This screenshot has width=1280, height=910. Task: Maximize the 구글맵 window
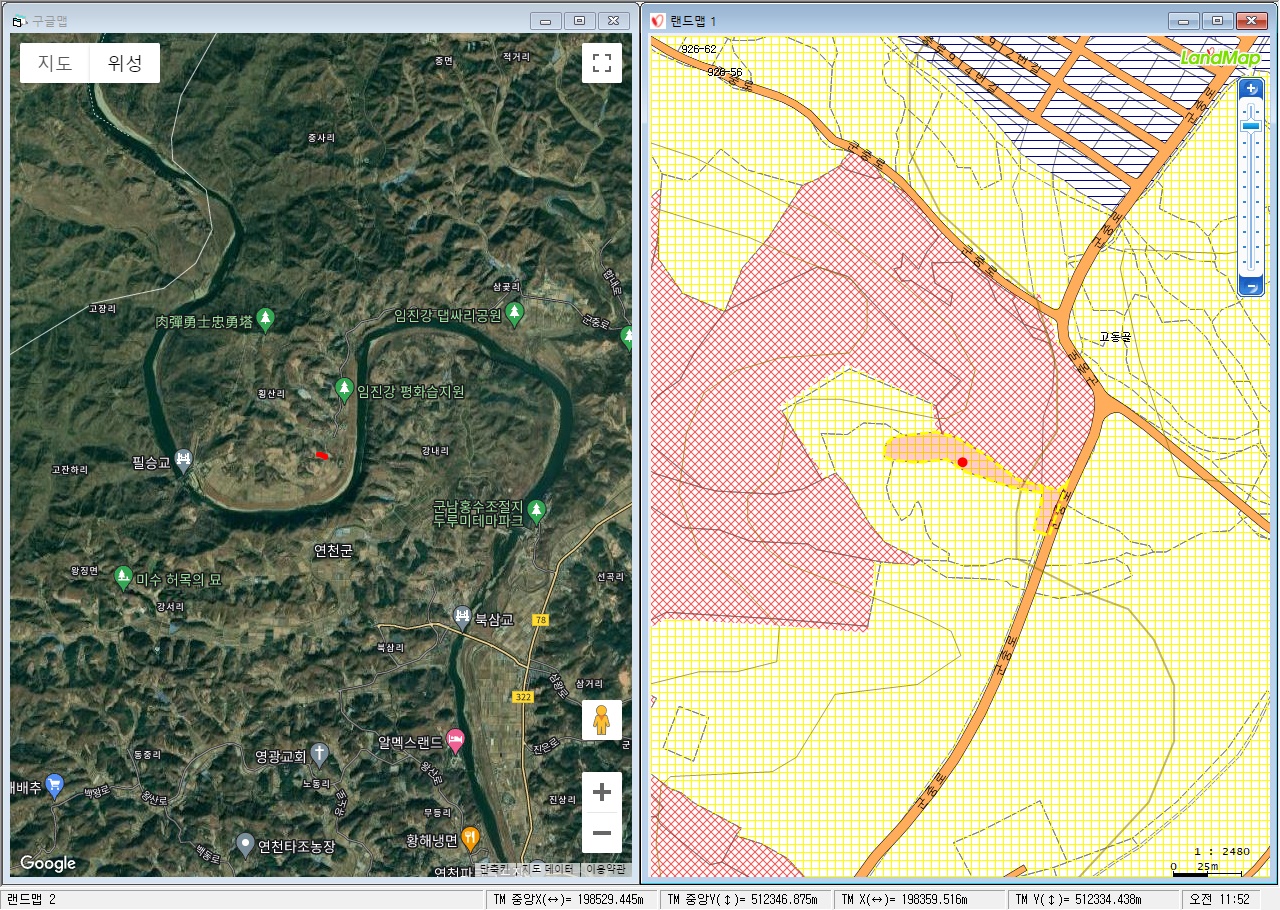coord(579,20)
